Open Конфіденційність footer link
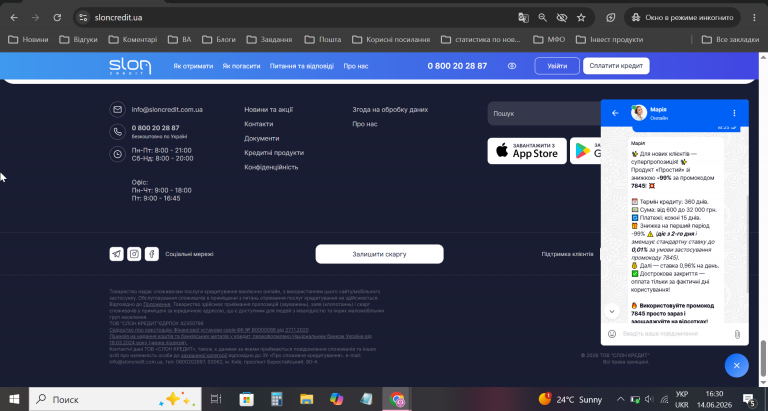 tap(271, 167)
